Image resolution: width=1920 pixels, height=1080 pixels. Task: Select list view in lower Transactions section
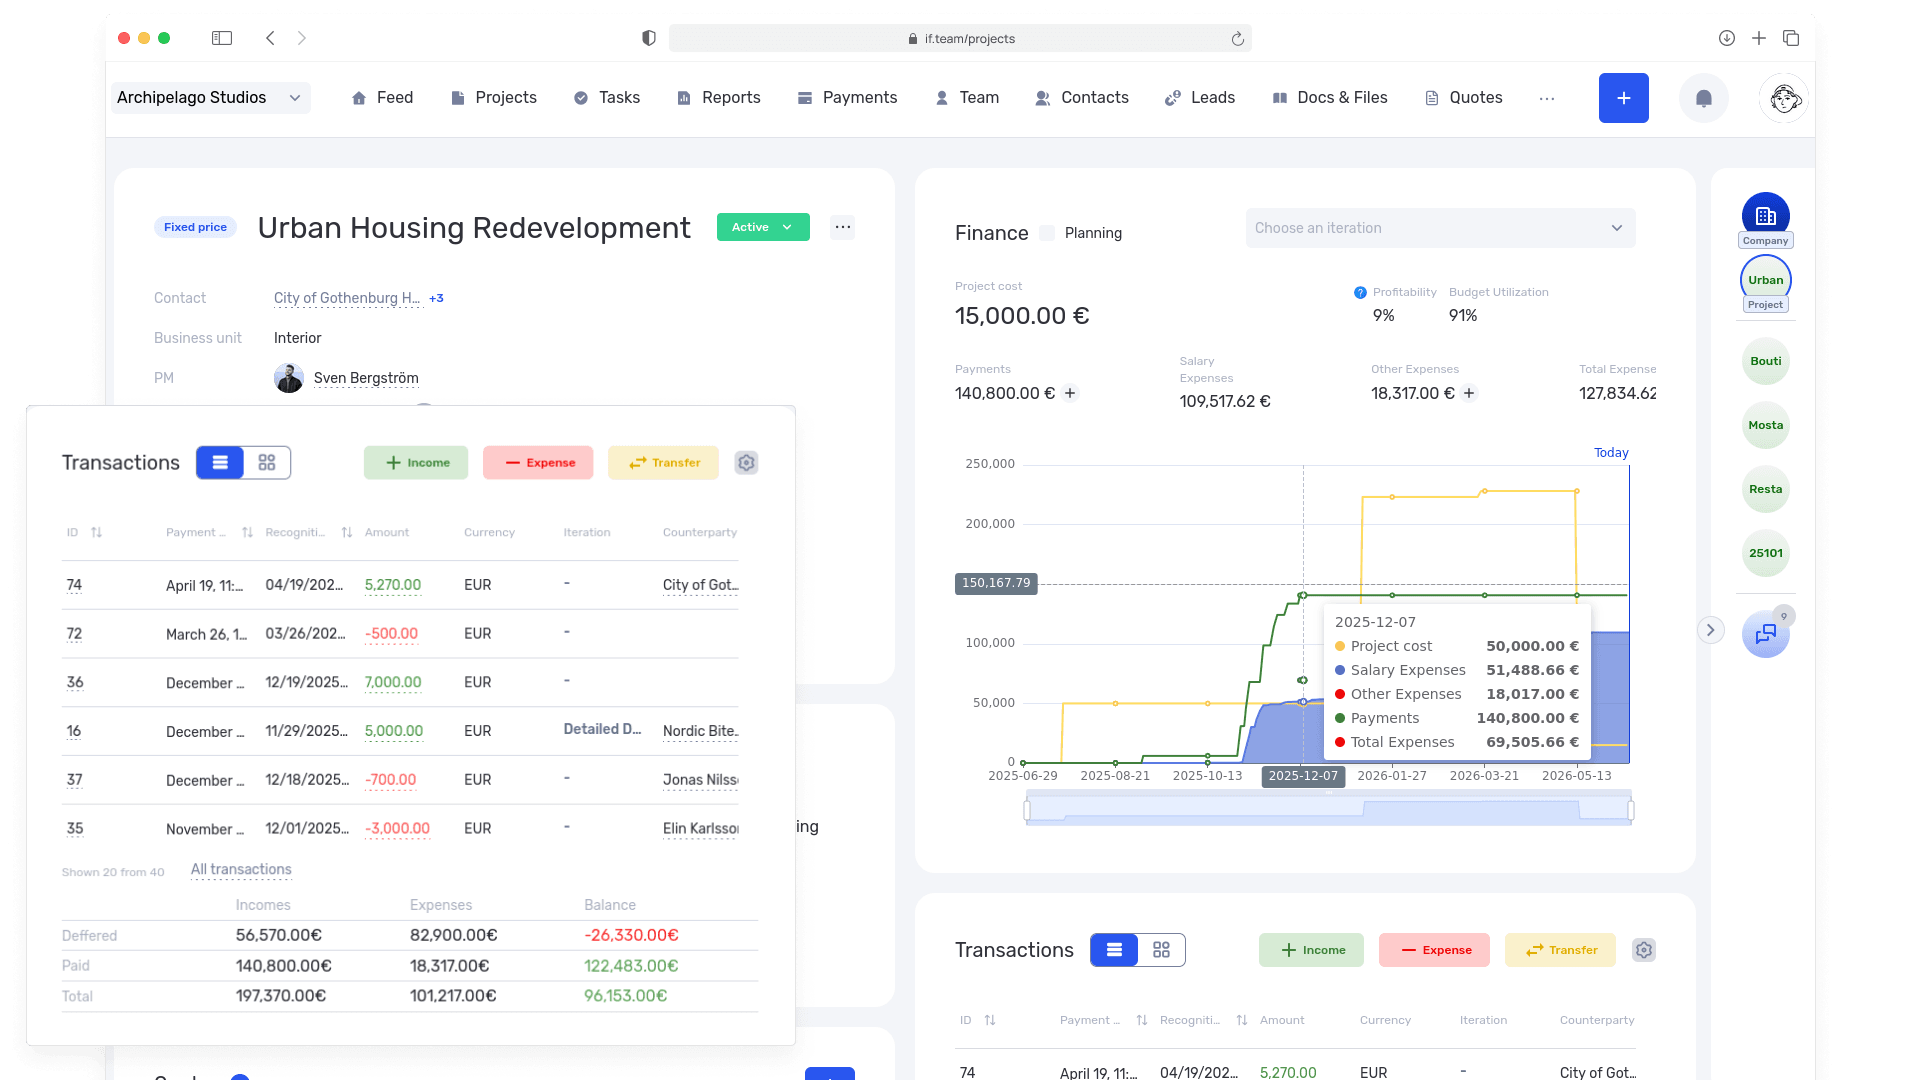[1115, 950]
